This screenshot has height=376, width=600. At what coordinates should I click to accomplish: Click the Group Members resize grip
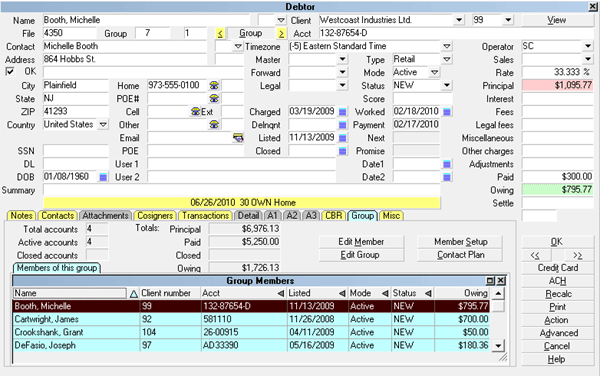503,358
